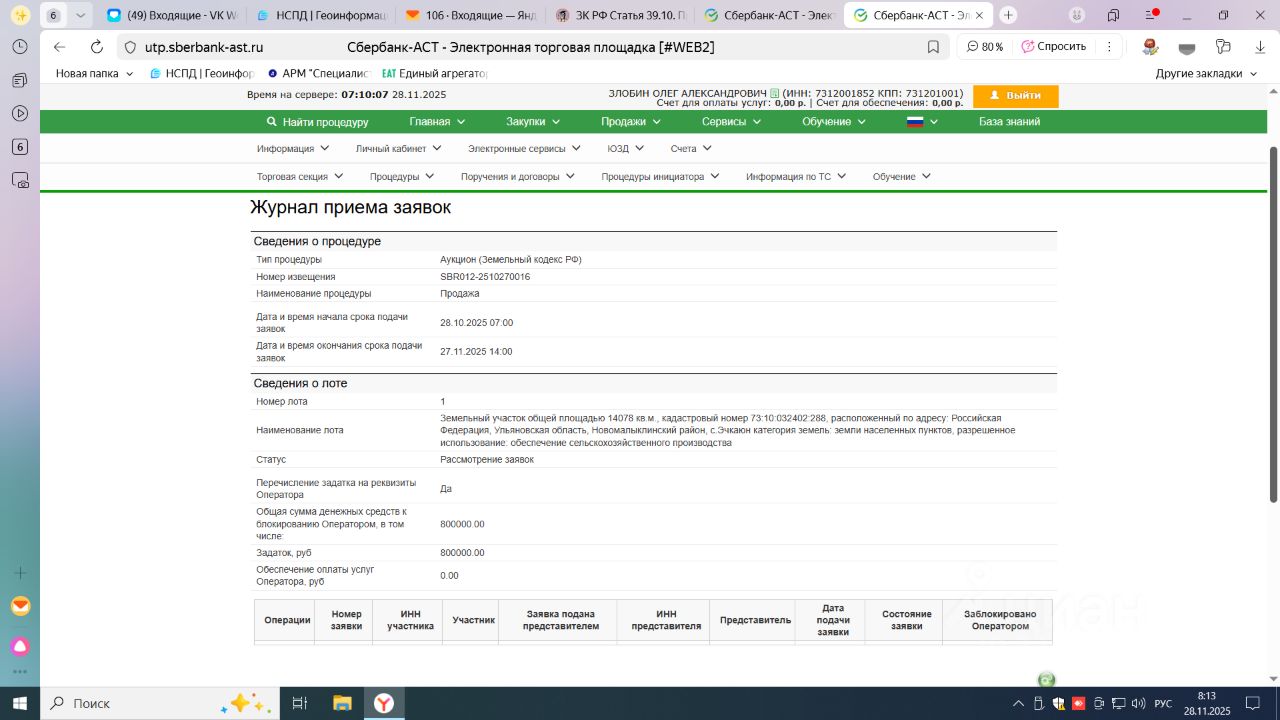
Task: Open Windows Start menu
Action: click(19, 703)
